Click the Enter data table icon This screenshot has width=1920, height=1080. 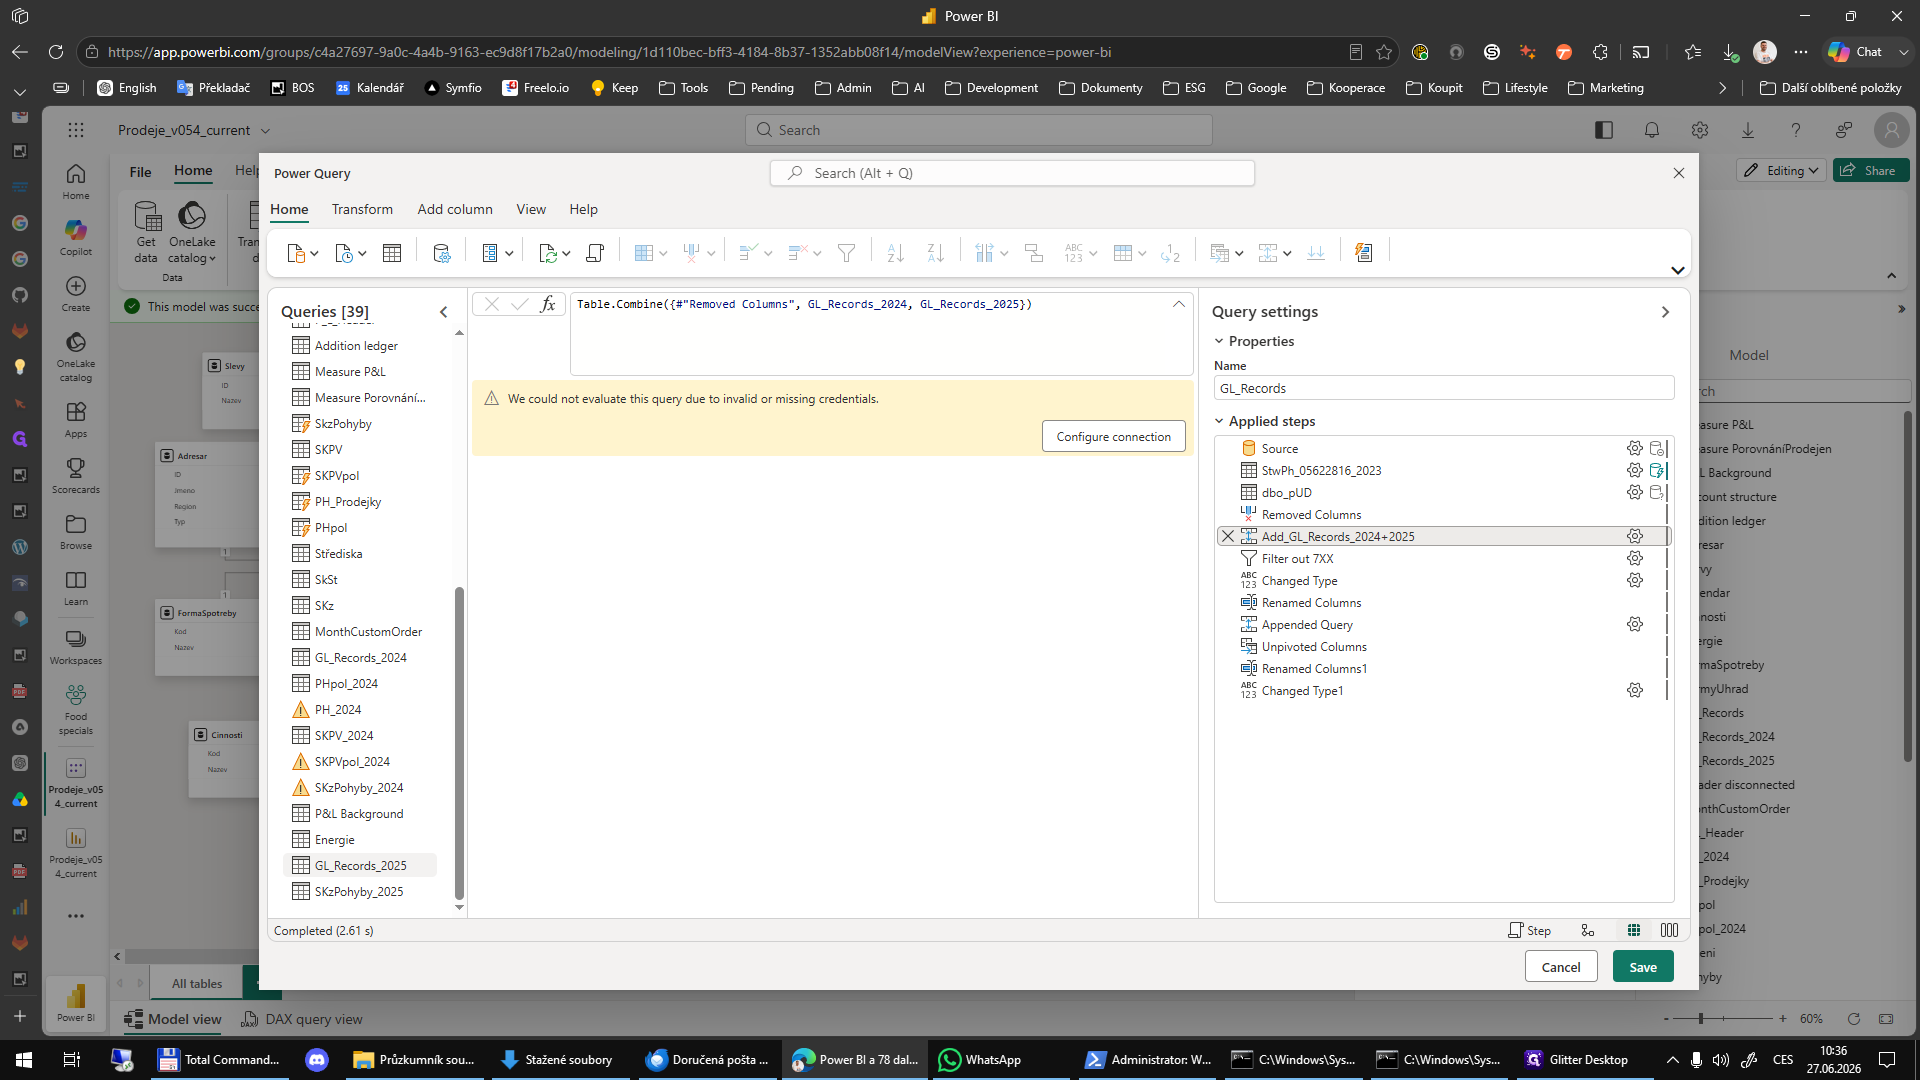(x=392, y=253)
